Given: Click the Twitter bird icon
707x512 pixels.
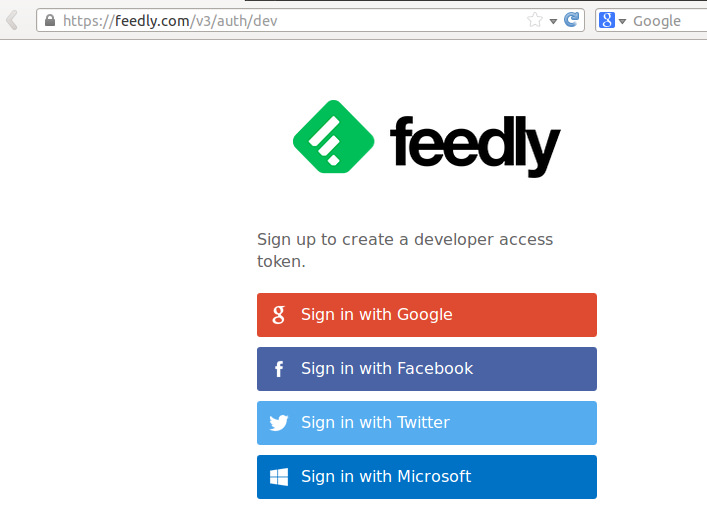Looking at the screenshot, I should [279, 423].
